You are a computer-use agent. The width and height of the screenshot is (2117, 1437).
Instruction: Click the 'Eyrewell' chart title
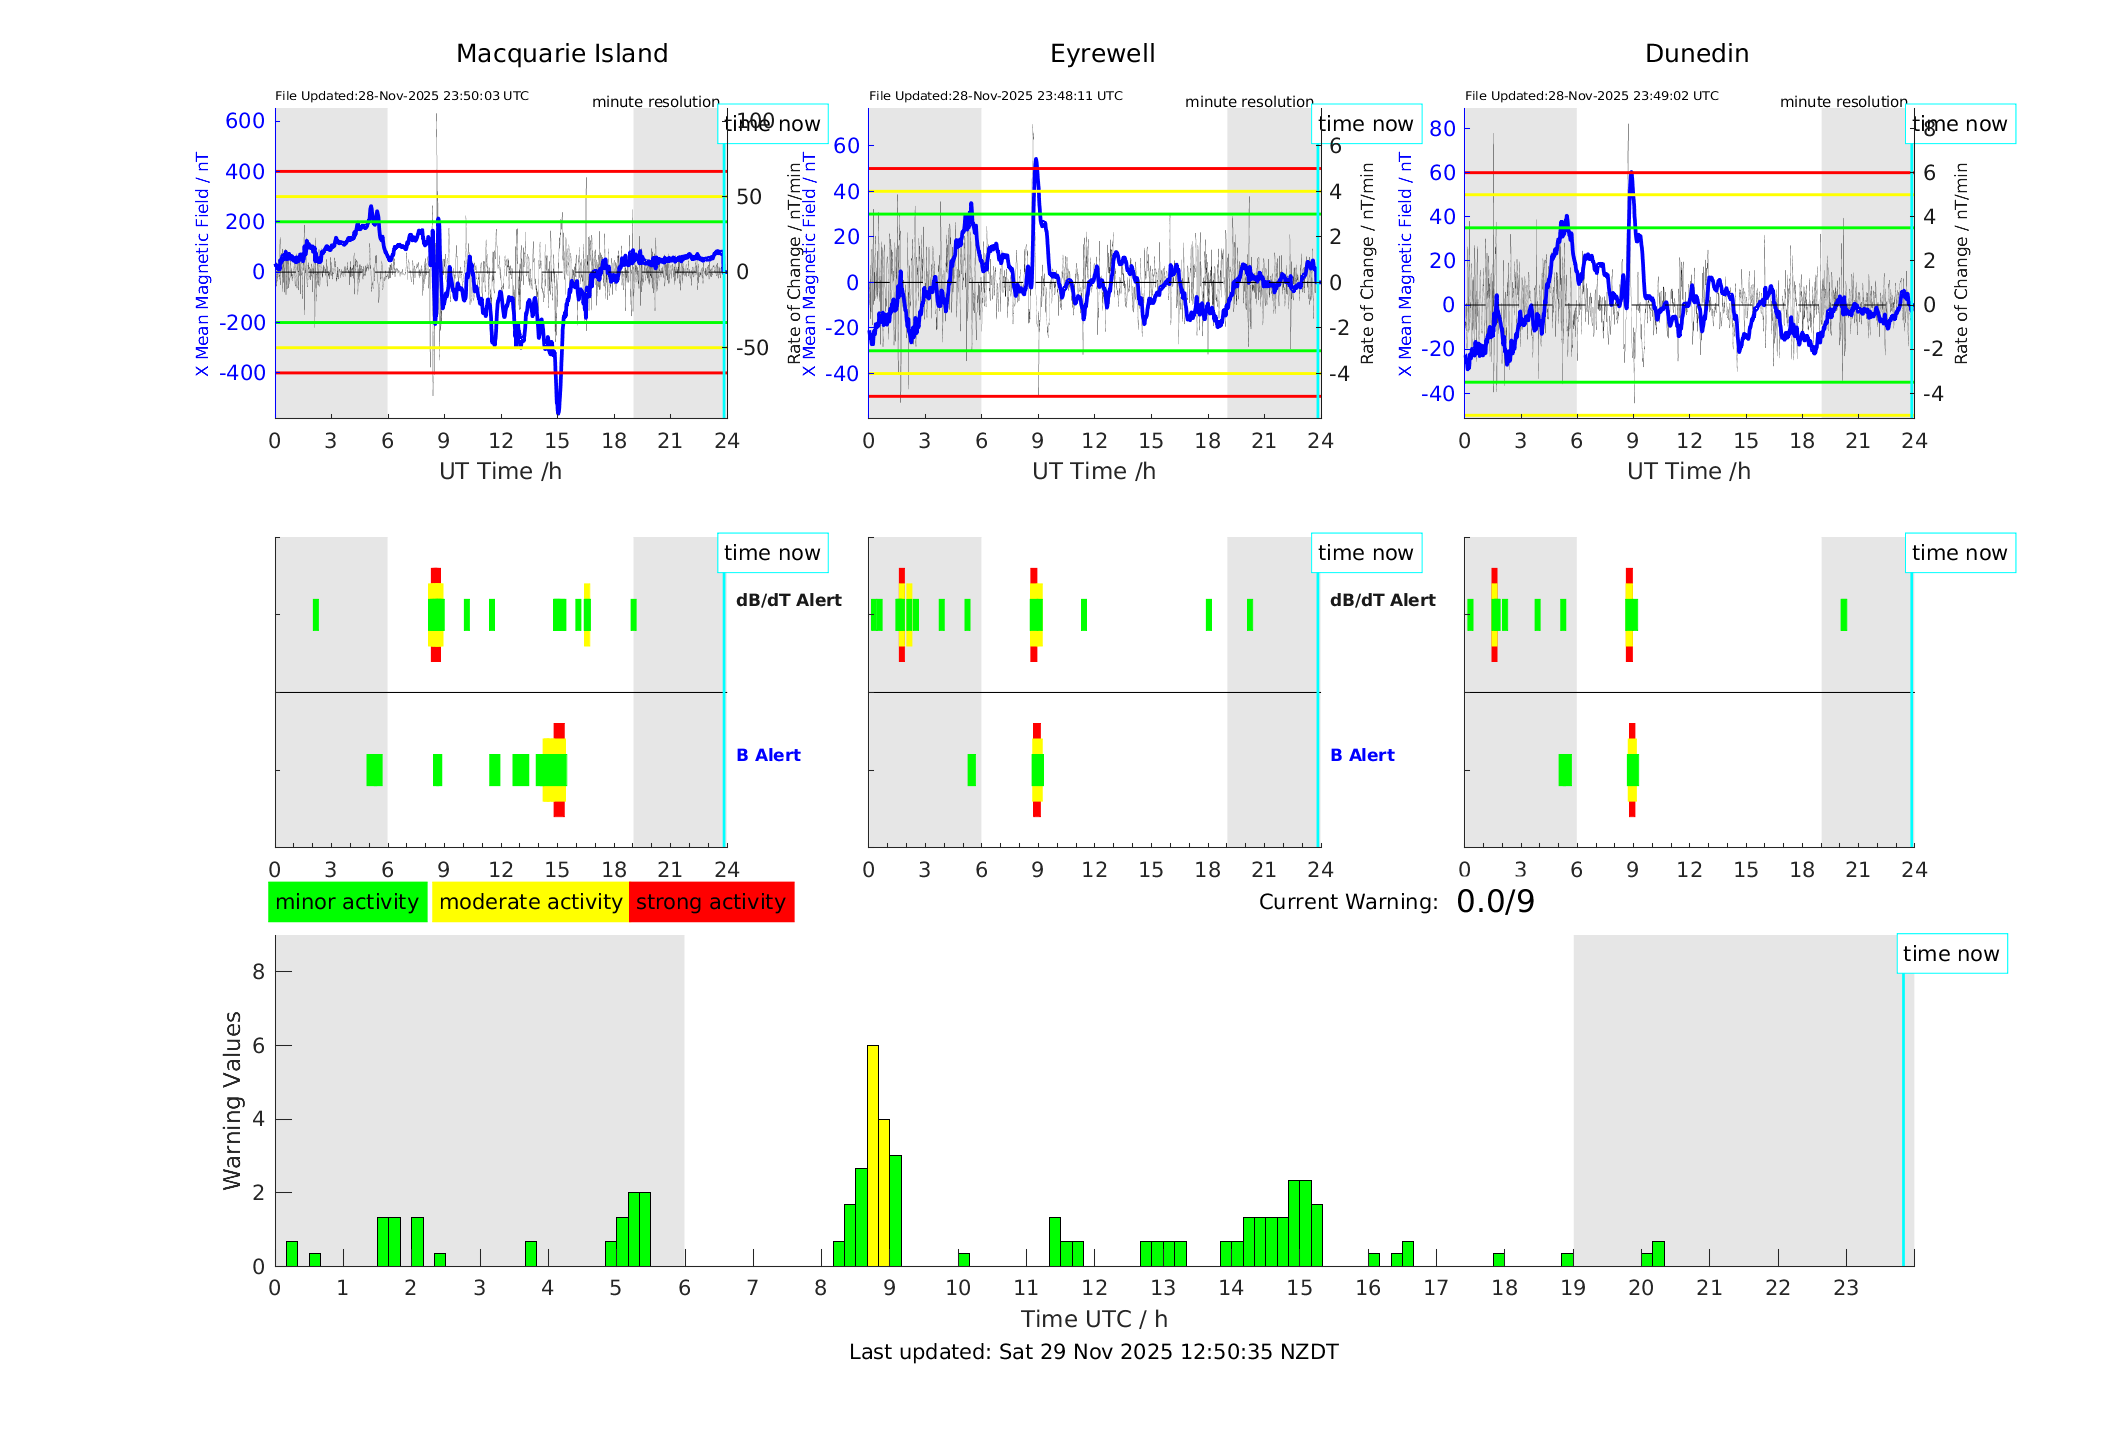click(1102, 54)
